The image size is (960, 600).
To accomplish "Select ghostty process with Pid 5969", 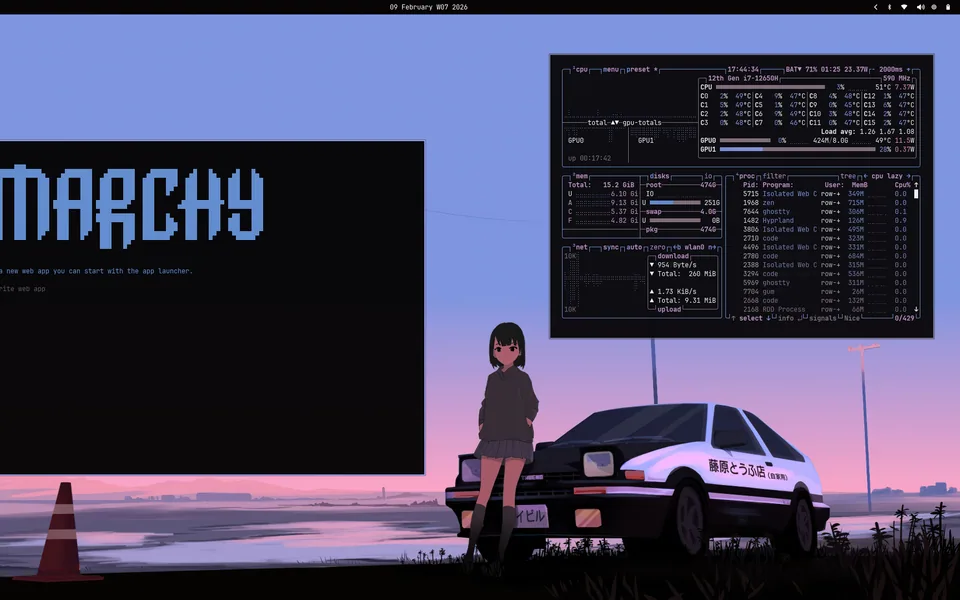I will (825, 283).
